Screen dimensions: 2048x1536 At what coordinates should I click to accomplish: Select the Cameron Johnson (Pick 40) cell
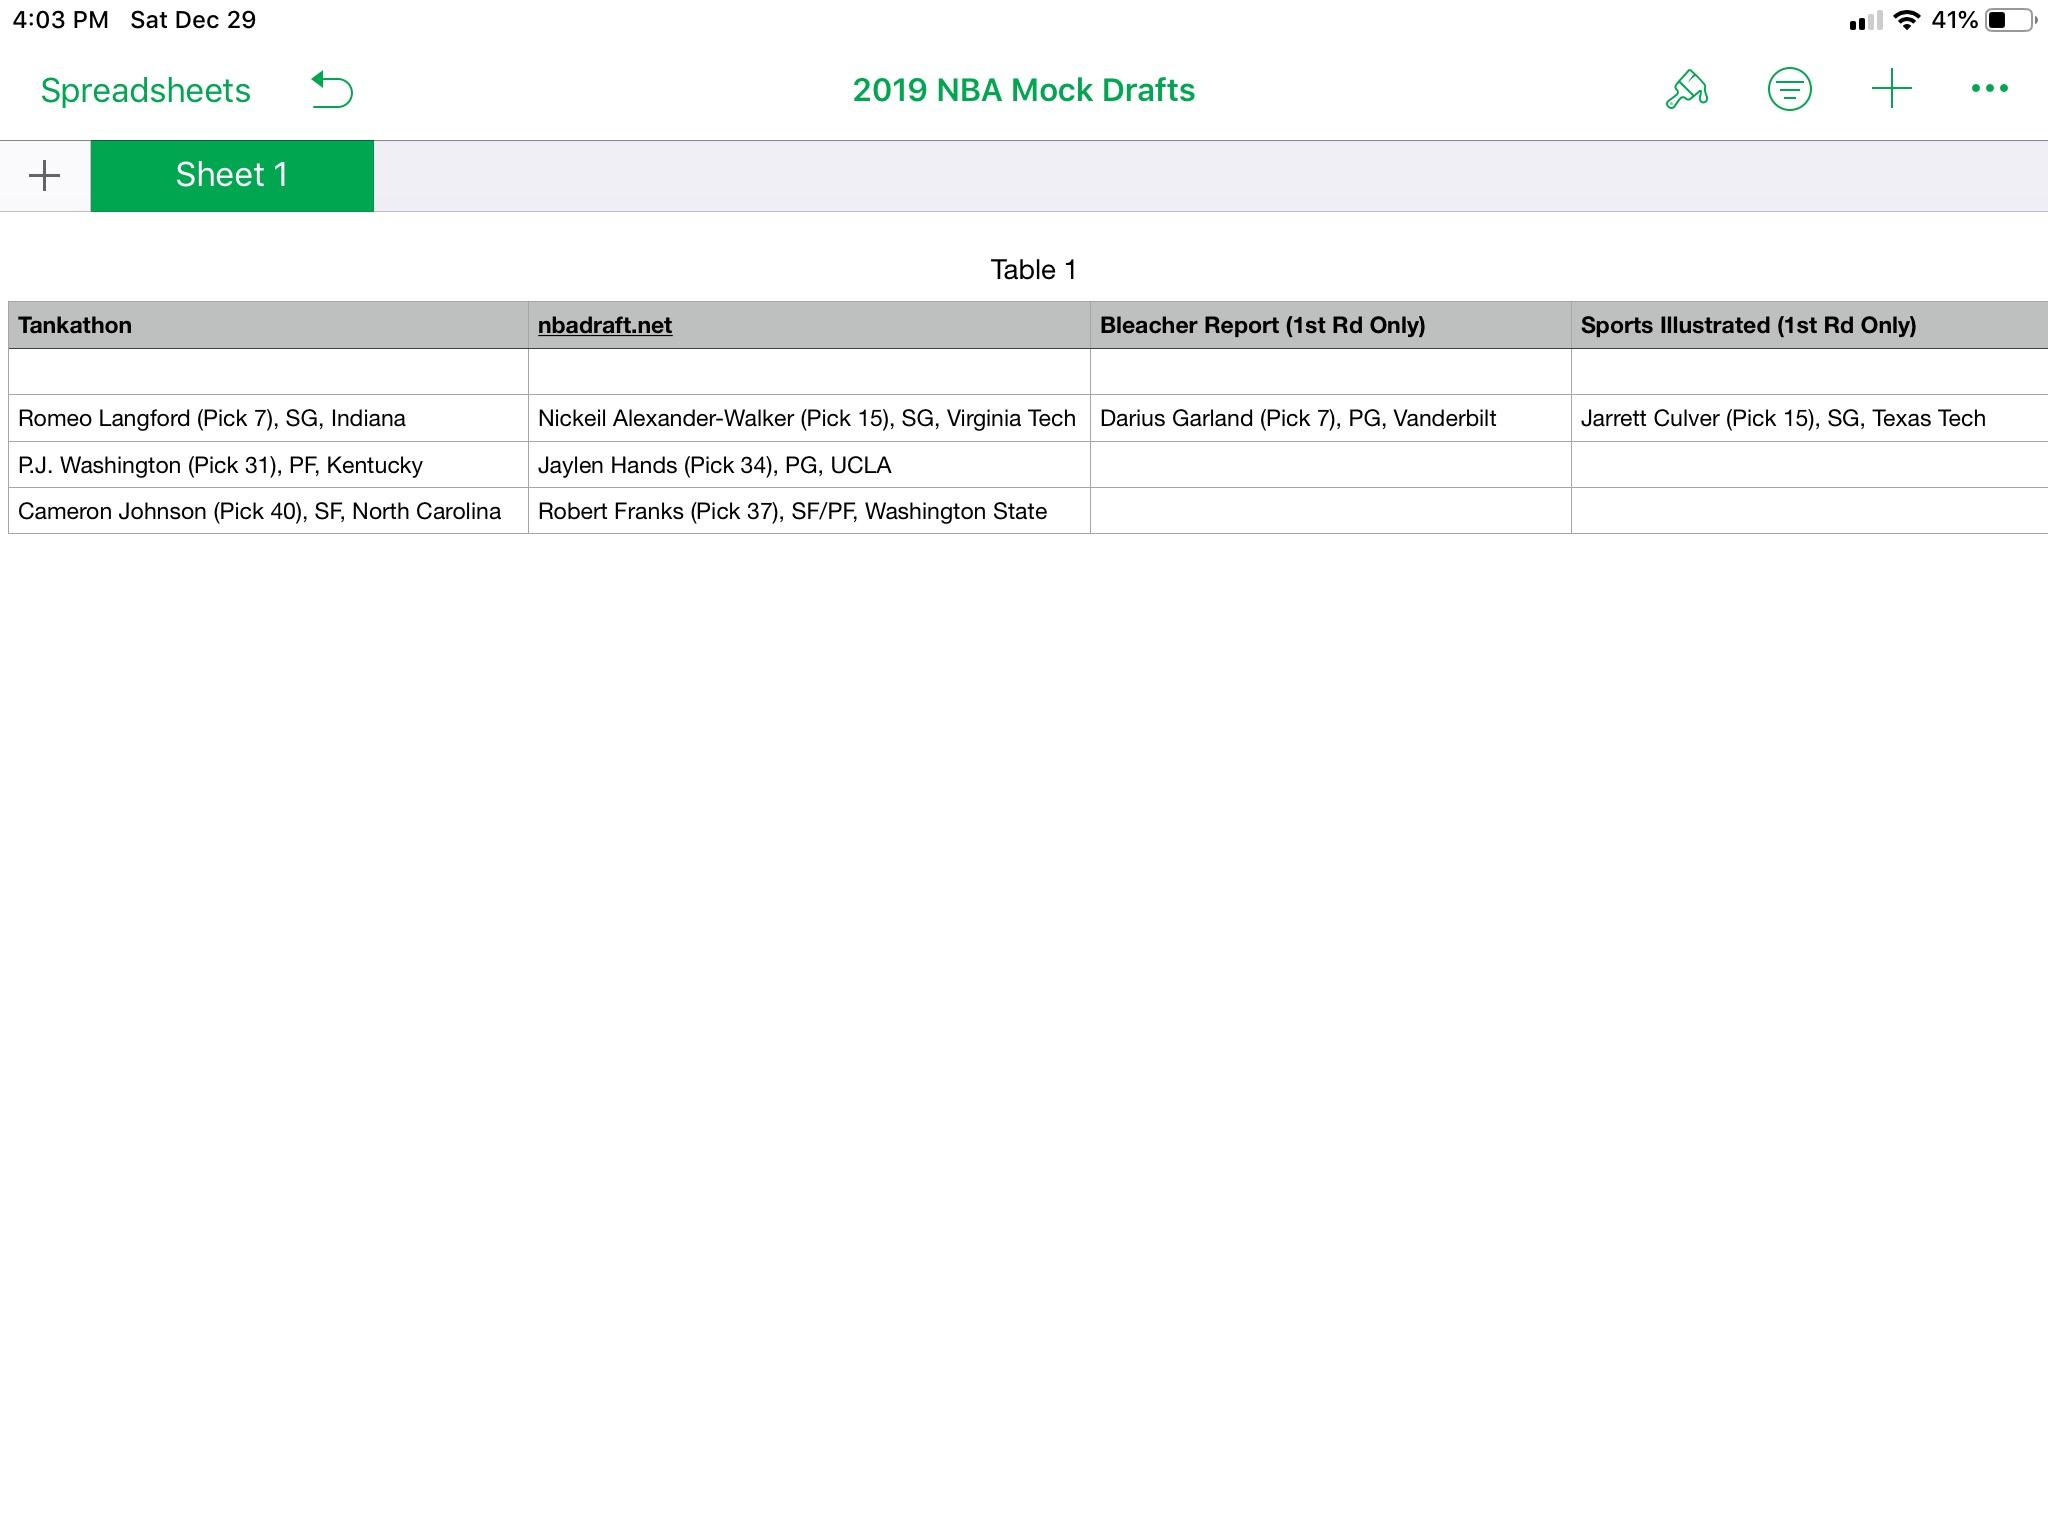click(268, 511)
